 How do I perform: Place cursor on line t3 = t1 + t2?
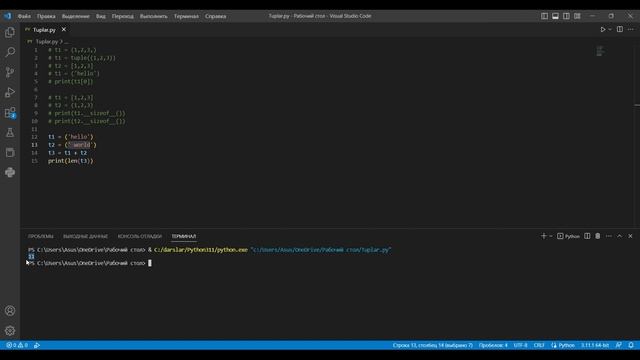(x=67, y=153)
